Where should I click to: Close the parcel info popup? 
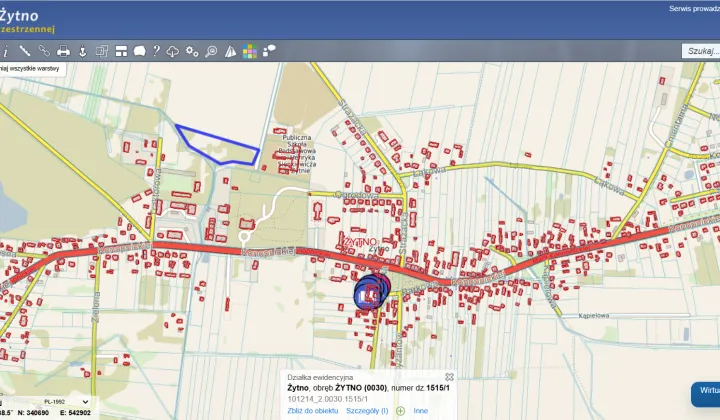(x=449, y=377)
